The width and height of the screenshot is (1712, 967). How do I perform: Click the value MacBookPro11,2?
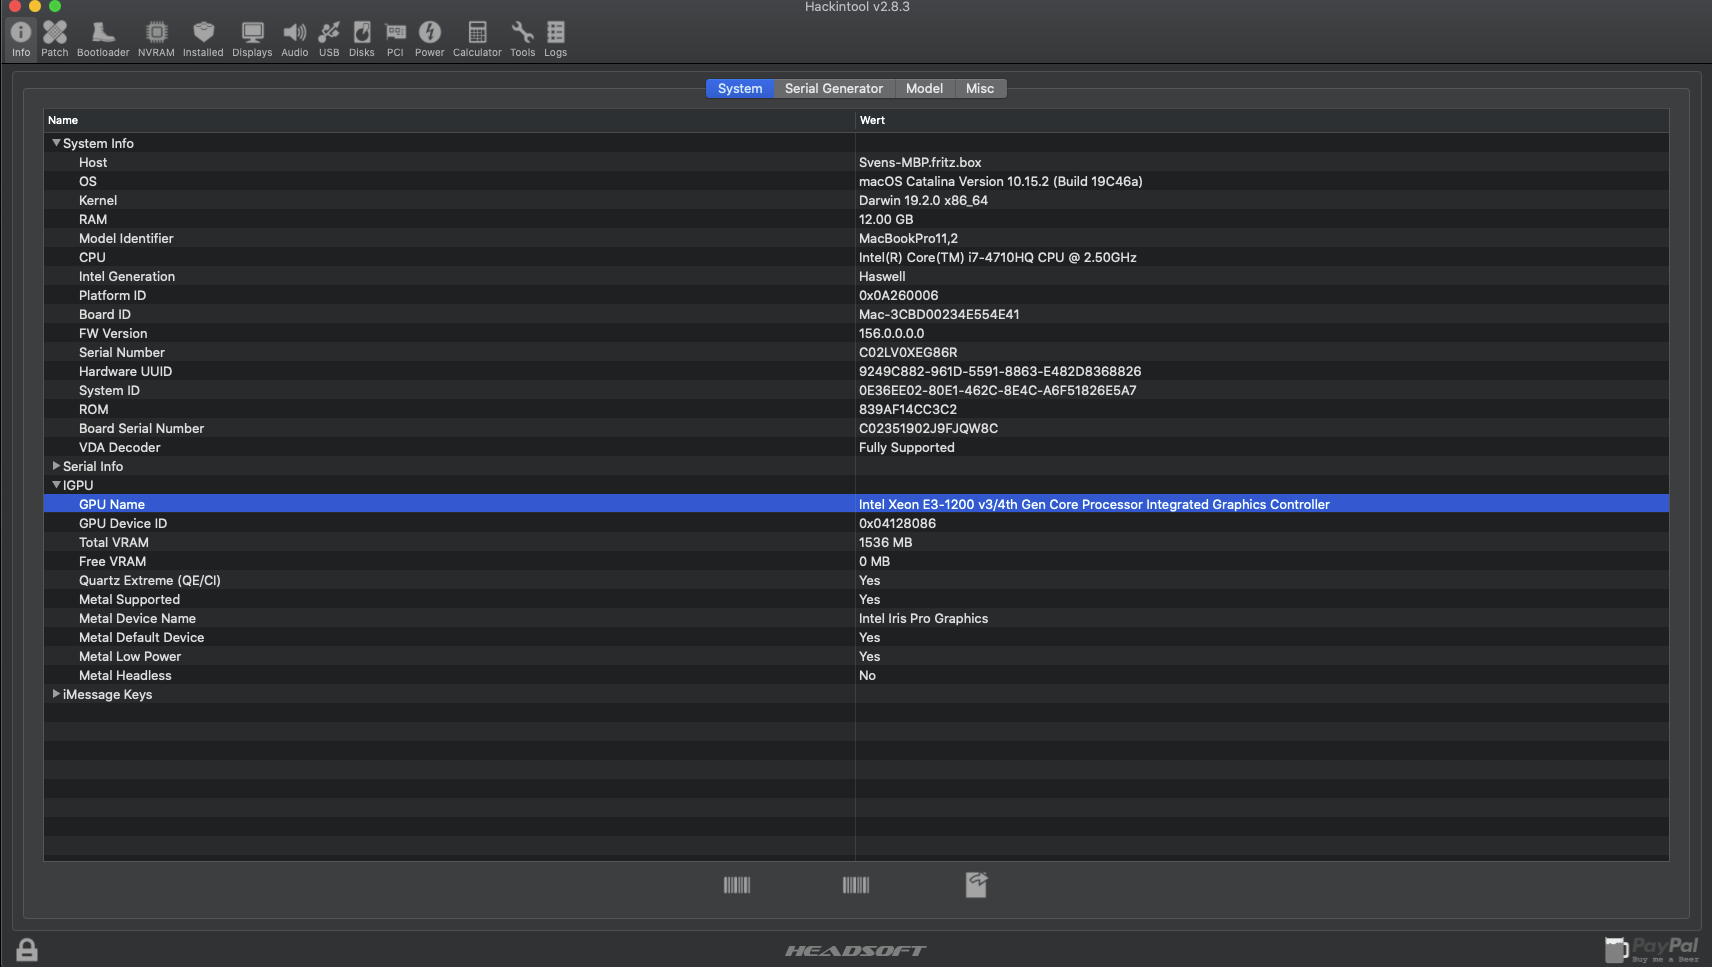[x=908, y=238]
